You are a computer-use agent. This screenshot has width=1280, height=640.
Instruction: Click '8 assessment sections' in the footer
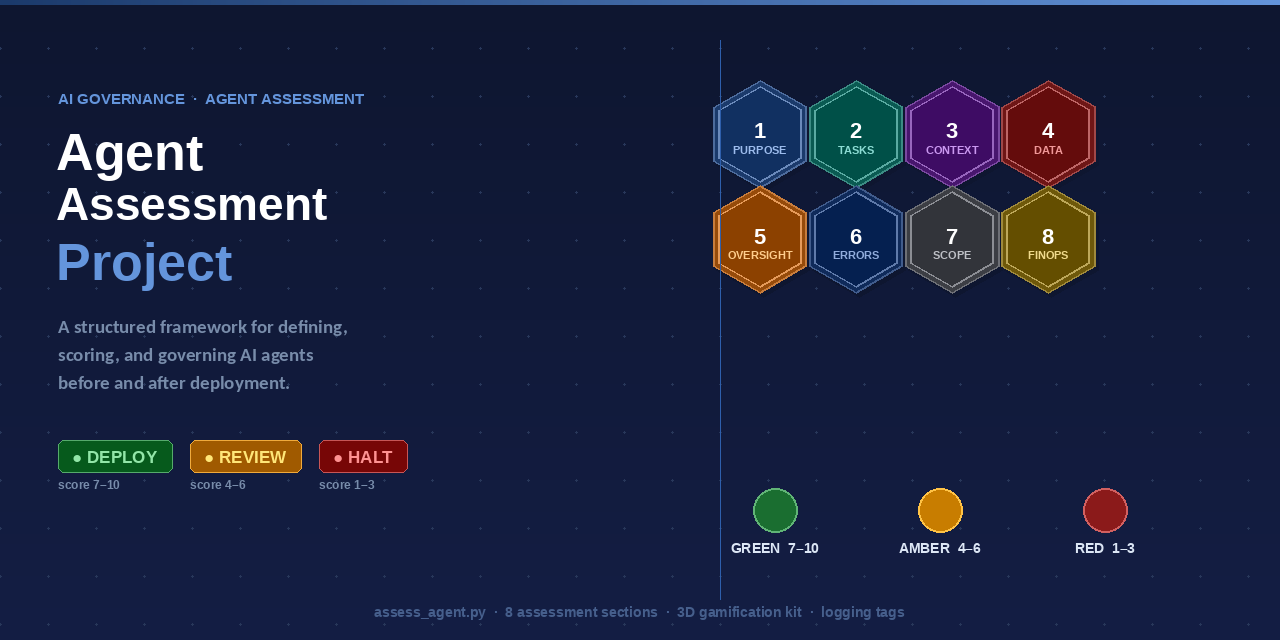581,612
